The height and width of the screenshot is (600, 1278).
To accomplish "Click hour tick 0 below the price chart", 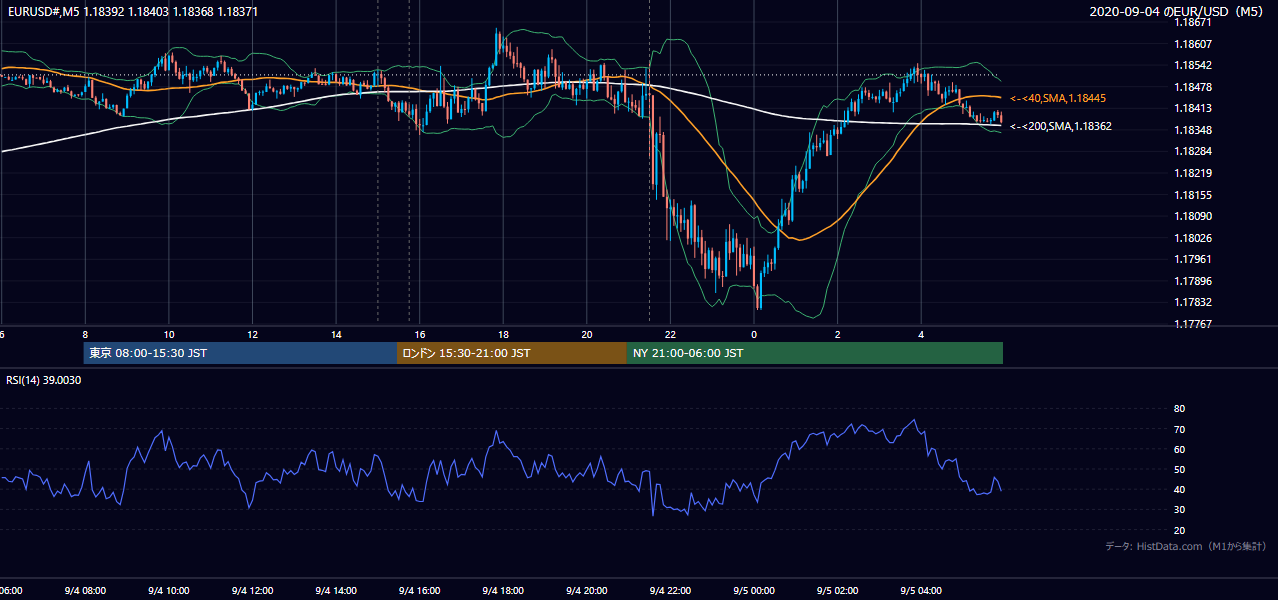I will click(x=754, y=335).
